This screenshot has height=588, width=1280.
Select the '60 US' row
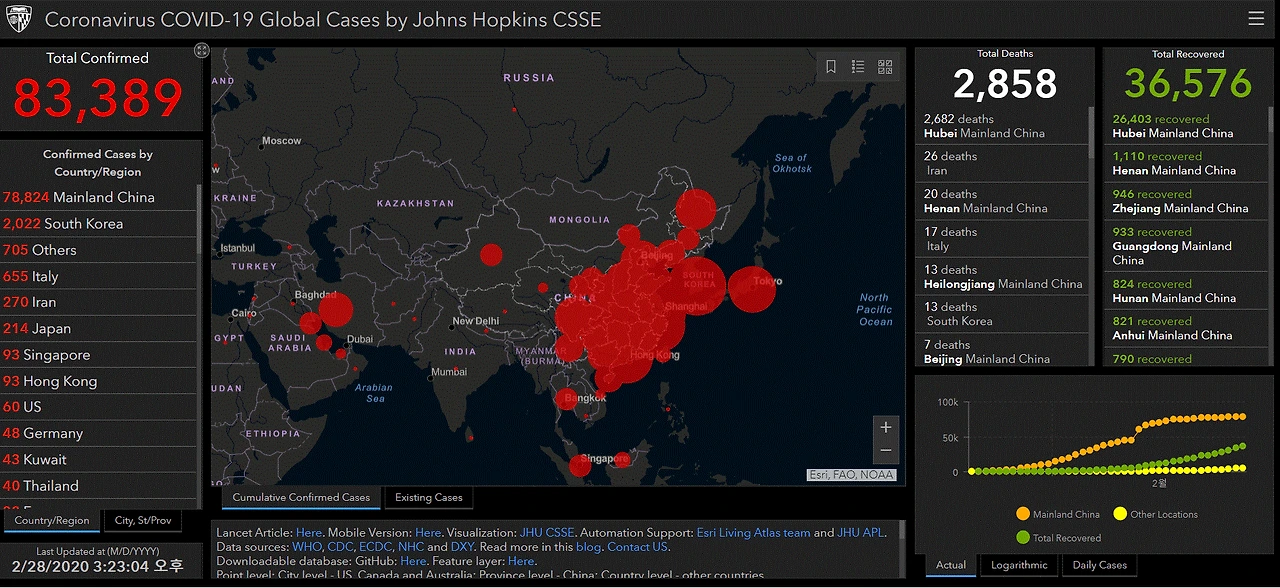99,407
